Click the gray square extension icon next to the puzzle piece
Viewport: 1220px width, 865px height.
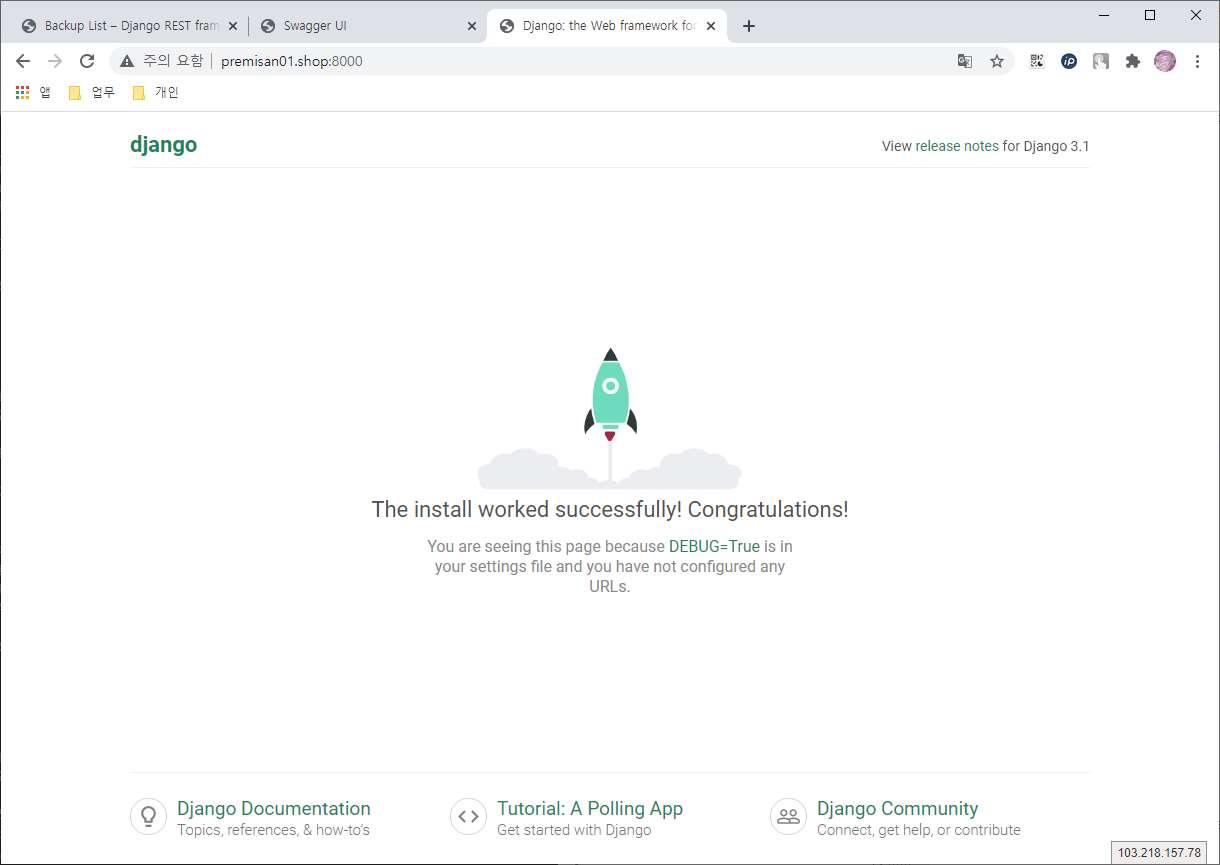[1101, 61]
